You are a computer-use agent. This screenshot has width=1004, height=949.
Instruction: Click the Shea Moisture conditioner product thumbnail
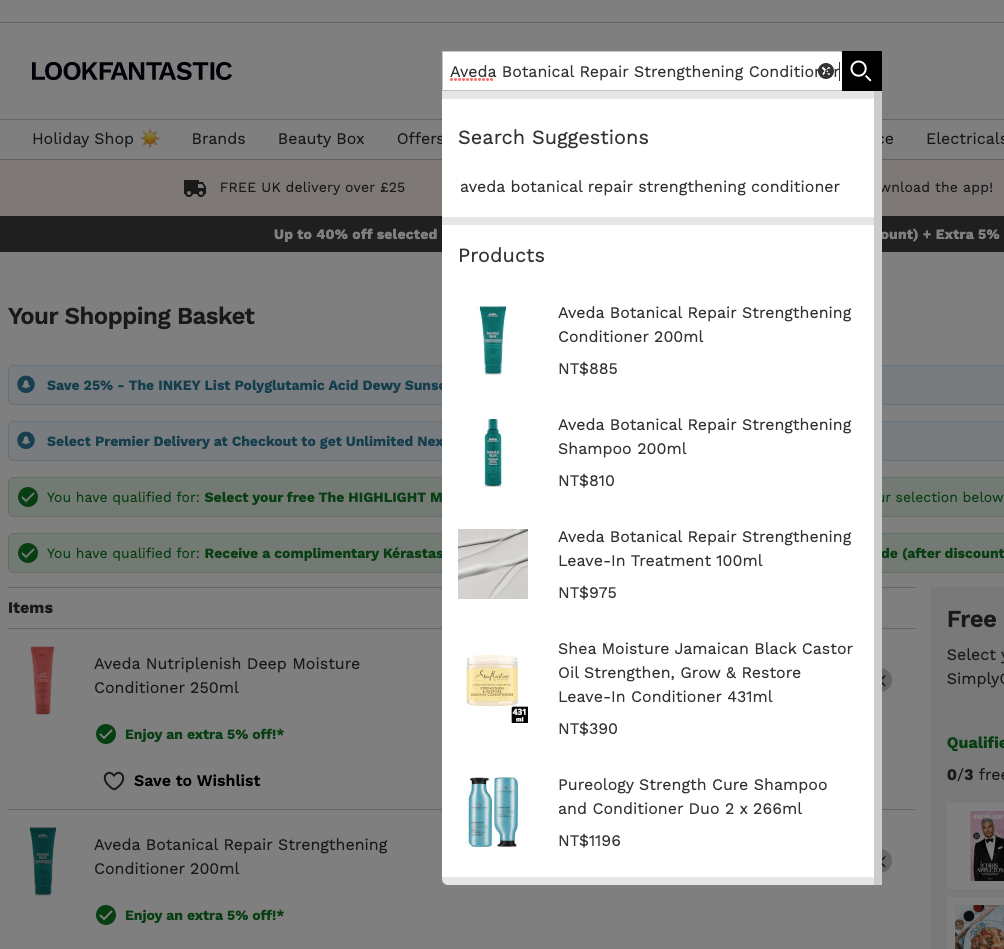point(492,677)
